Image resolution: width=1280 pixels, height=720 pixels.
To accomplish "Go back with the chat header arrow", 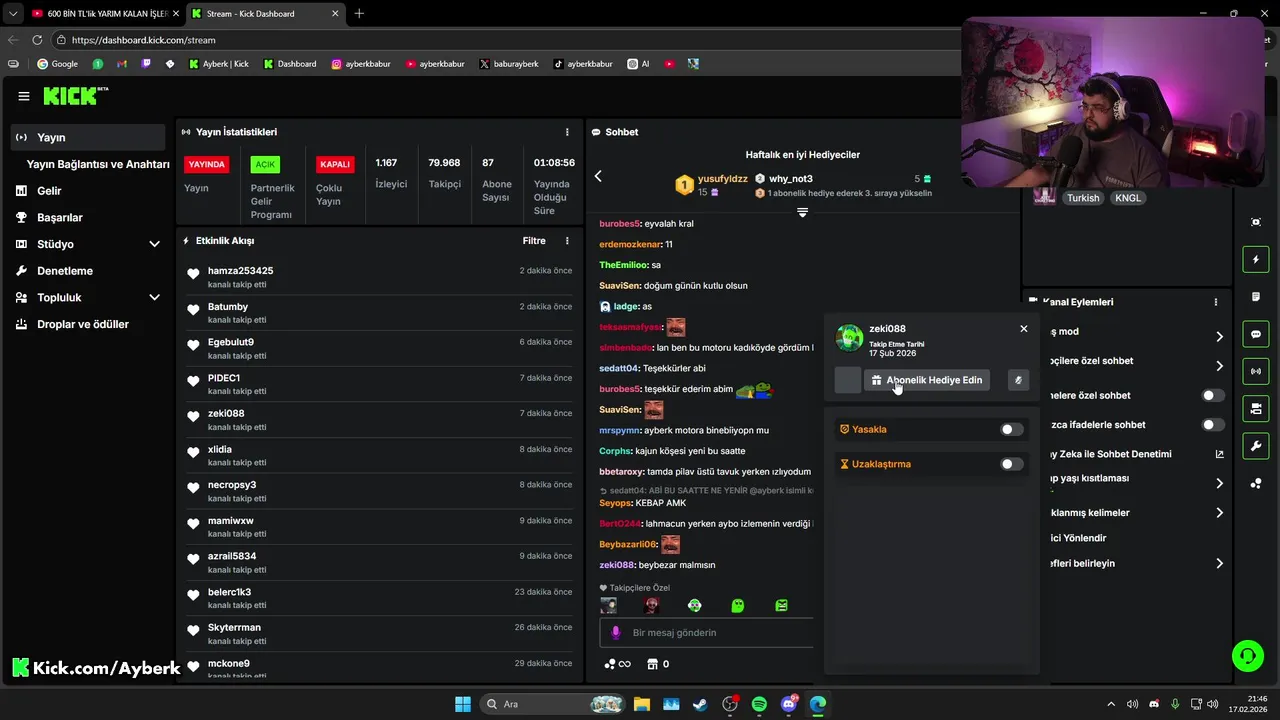I will (598, 176).
